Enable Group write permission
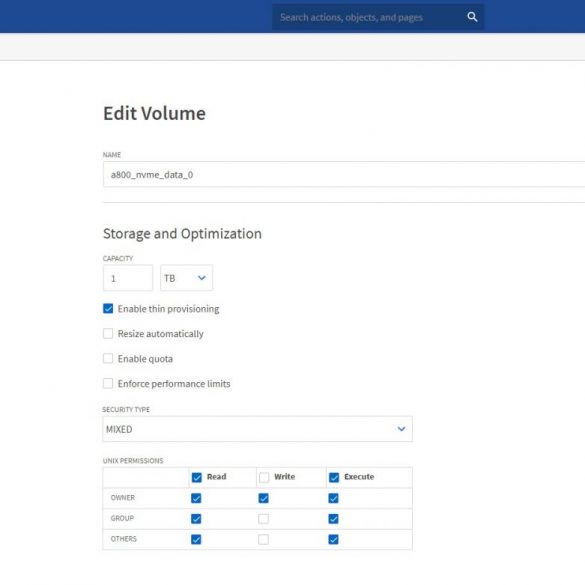585x585 pixels. [x=263, y=519]
